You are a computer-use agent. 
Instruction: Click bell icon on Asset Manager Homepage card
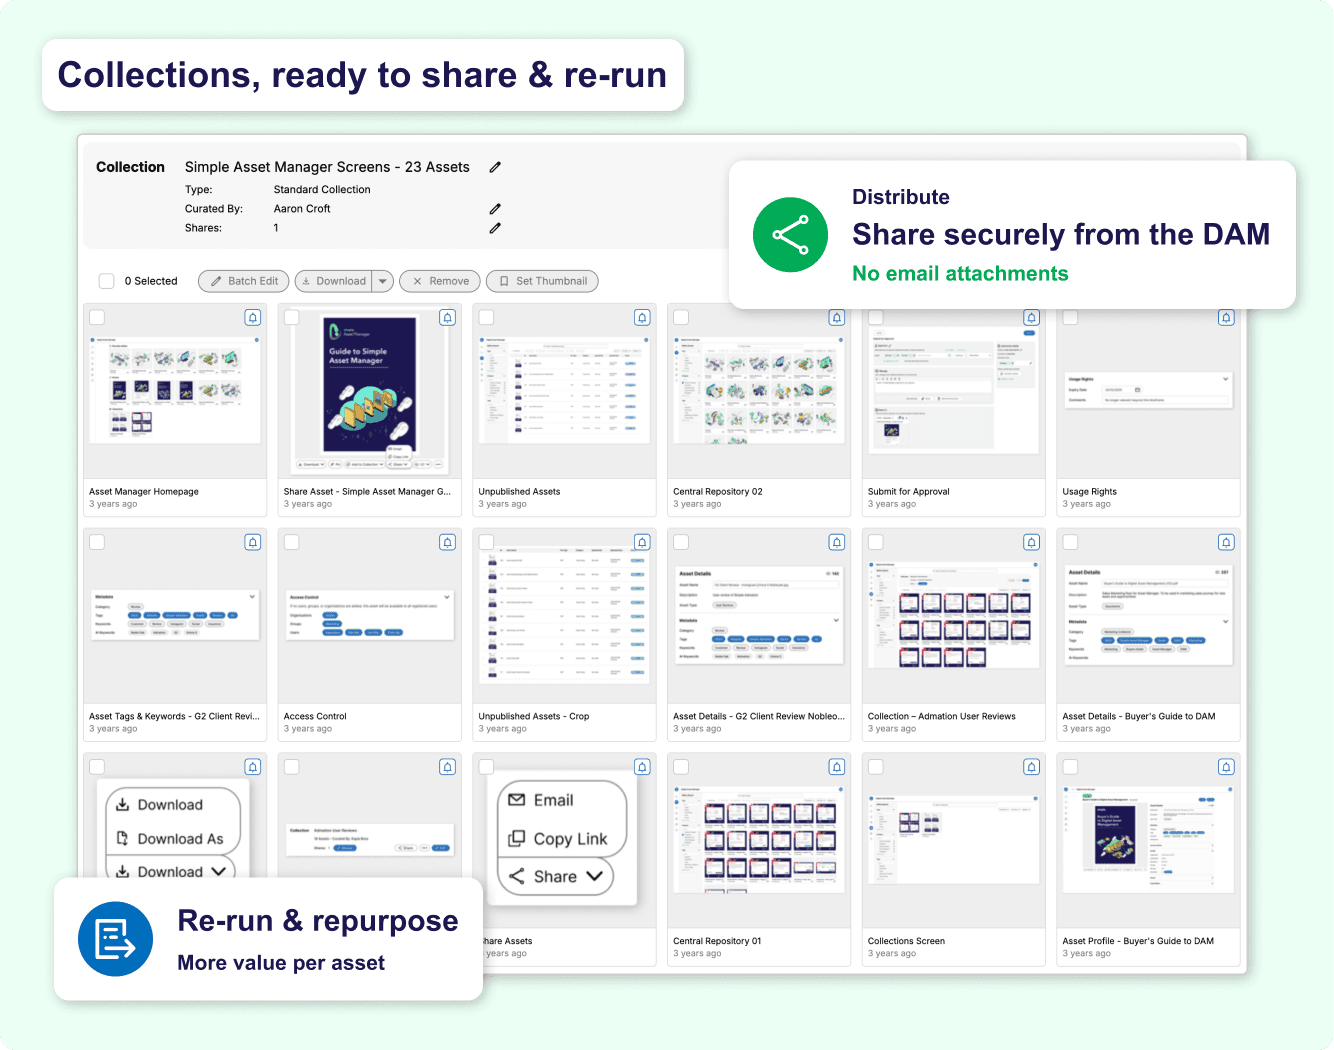253,317
